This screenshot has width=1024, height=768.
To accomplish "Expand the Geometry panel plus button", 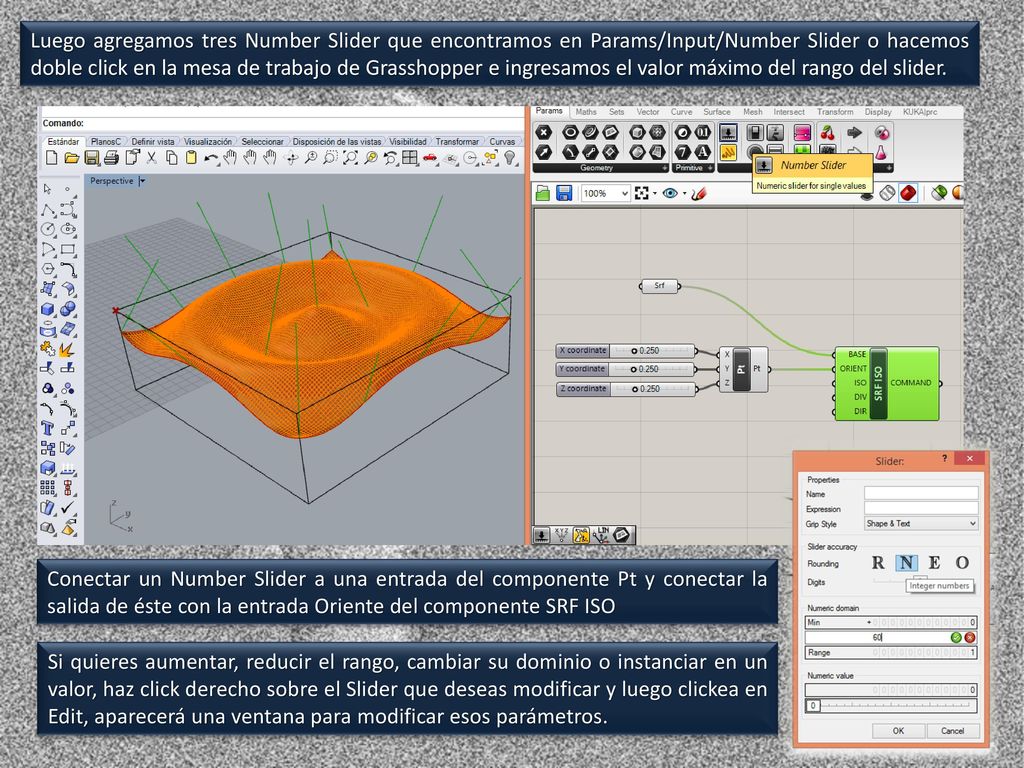I will 665,168.
